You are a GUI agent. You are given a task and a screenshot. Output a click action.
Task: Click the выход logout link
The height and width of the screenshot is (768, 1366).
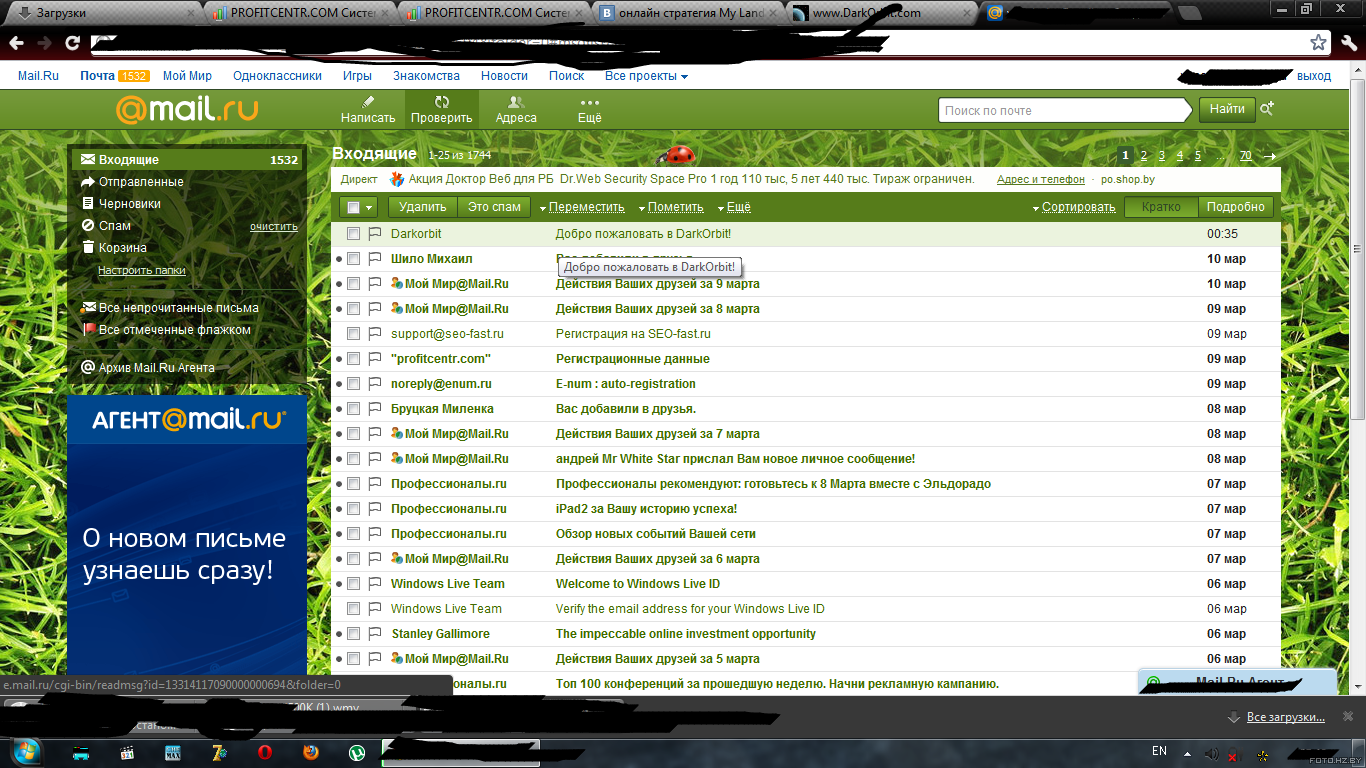pos(1314,76)
